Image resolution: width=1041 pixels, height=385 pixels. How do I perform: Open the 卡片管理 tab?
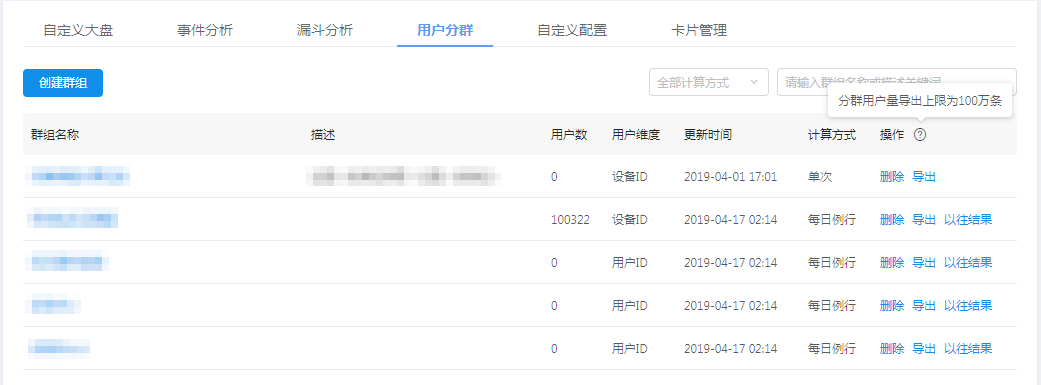click(x=699, y=31)
